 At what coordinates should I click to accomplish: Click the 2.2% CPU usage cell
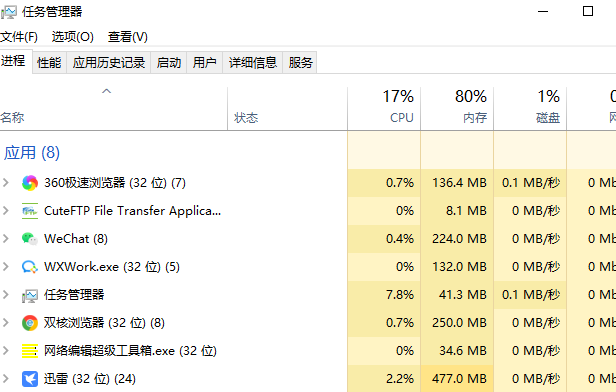tap(384, 379)
